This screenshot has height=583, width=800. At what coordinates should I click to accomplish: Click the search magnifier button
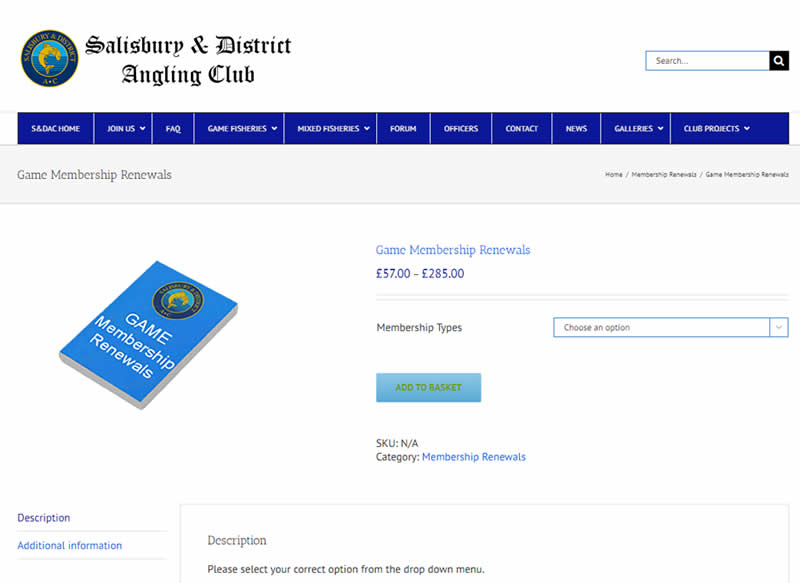coord(779,61)
